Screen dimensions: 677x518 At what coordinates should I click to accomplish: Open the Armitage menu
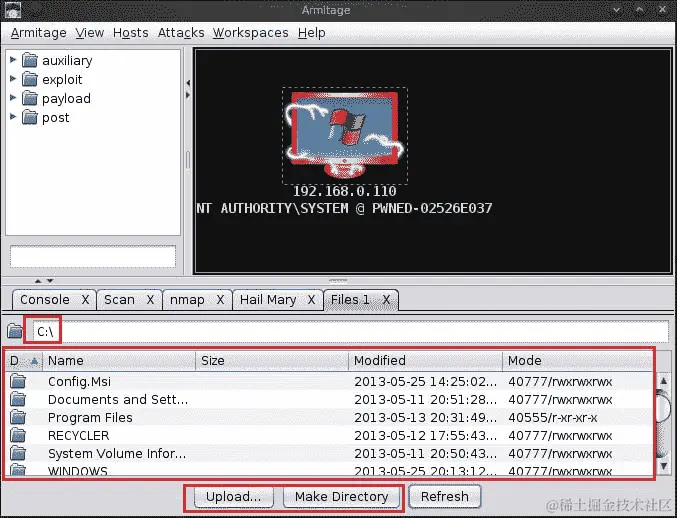(38, 33)
